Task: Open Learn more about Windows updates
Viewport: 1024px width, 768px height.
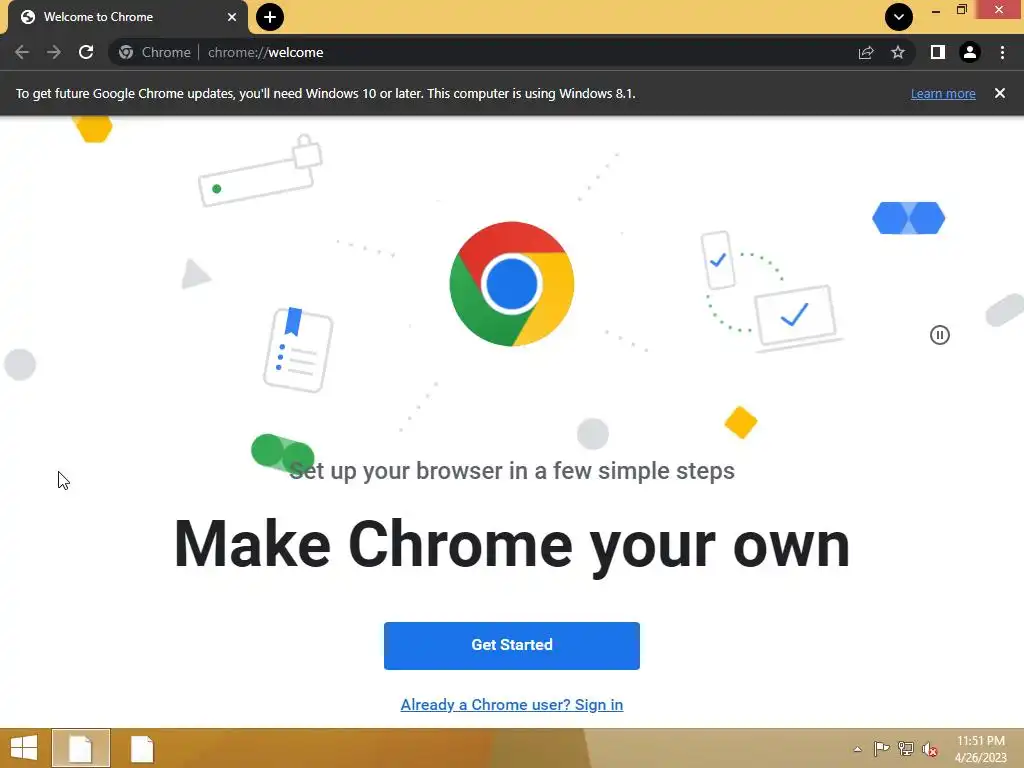Action: pos(943,93)
